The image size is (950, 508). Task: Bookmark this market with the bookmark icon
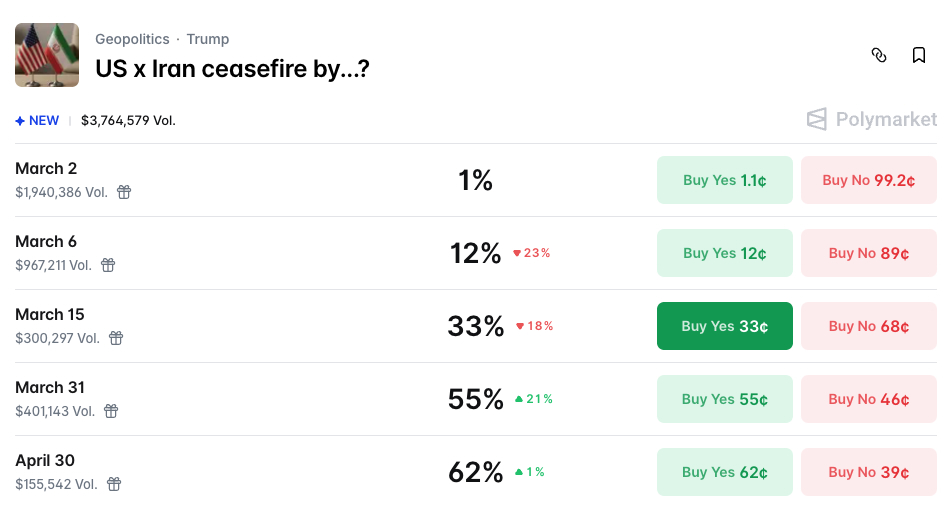coord(919,55)
